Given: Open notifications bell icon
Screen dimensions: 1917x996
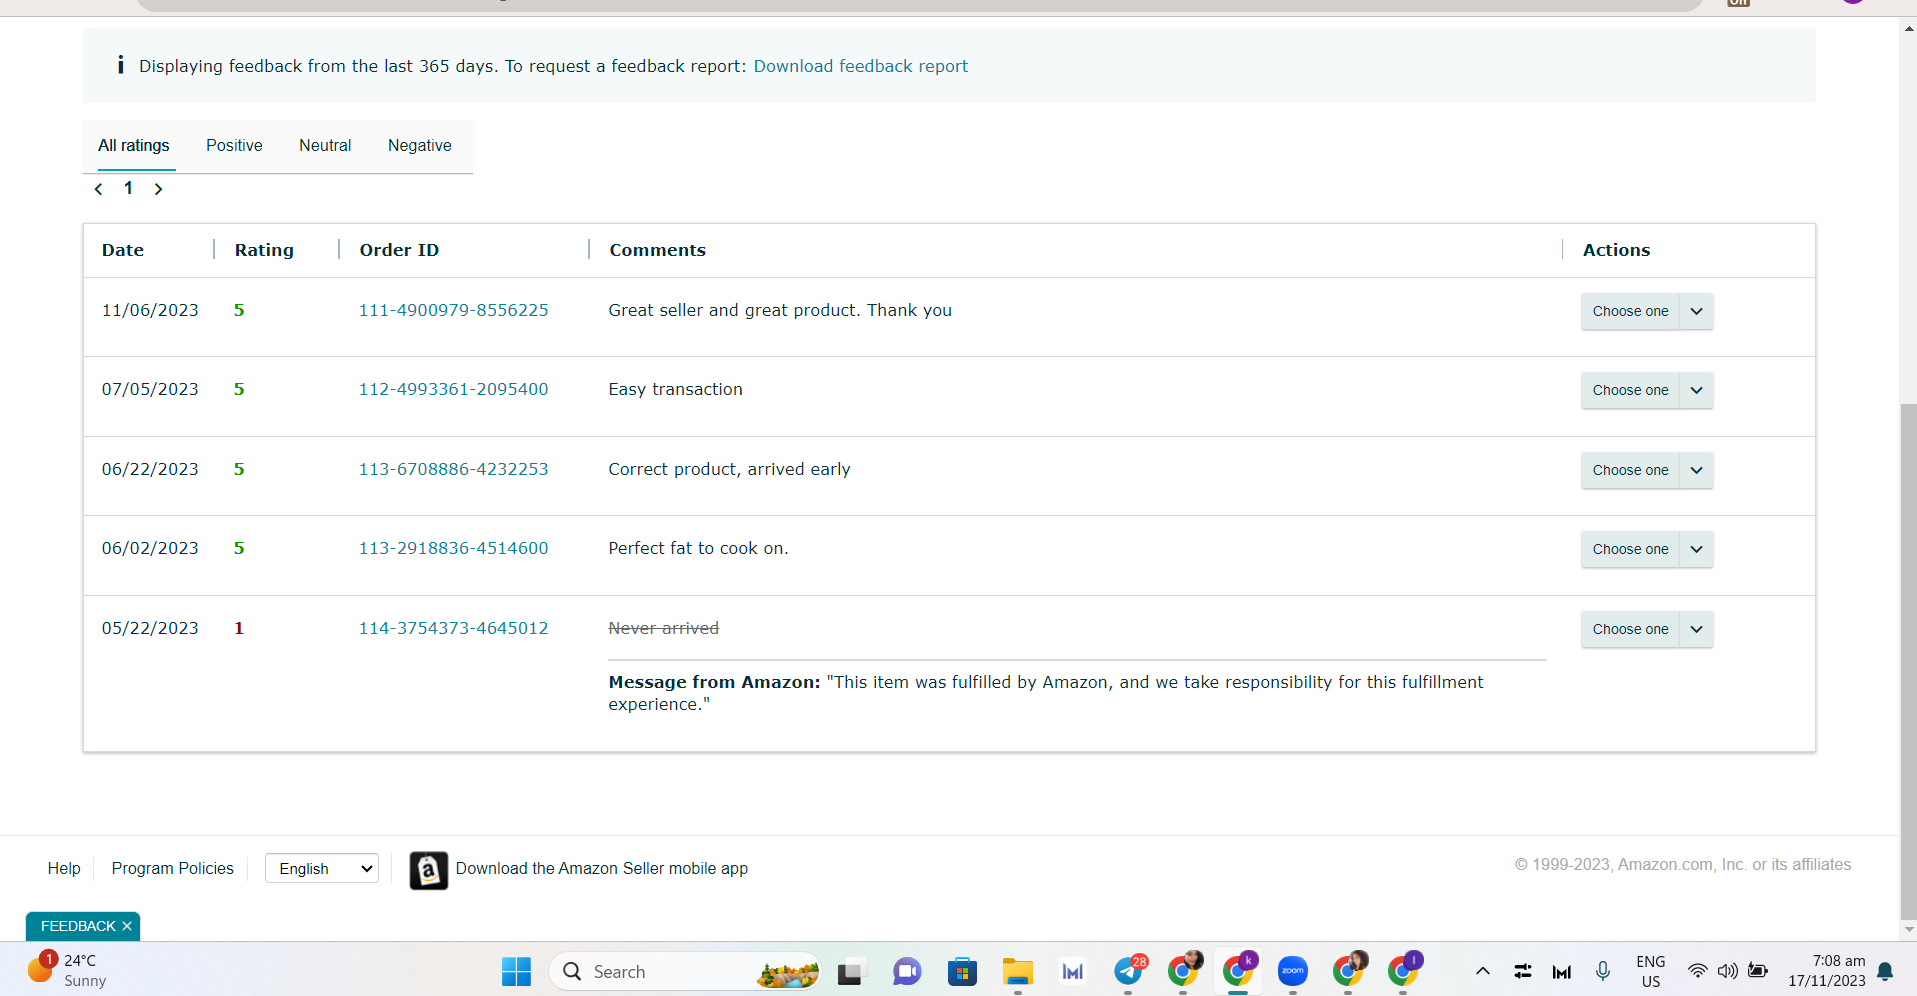Looking at the screenshot, I should click(1885, 971).
